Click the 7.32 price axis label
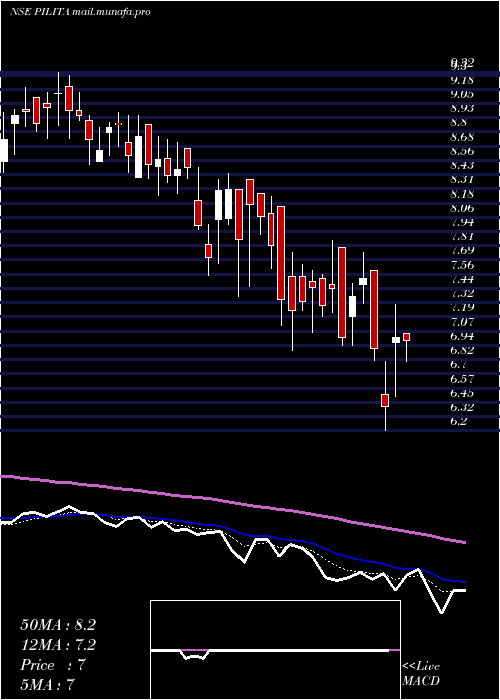Image resolution: width=500 pixels, height=700 pixels. point(462,293)
